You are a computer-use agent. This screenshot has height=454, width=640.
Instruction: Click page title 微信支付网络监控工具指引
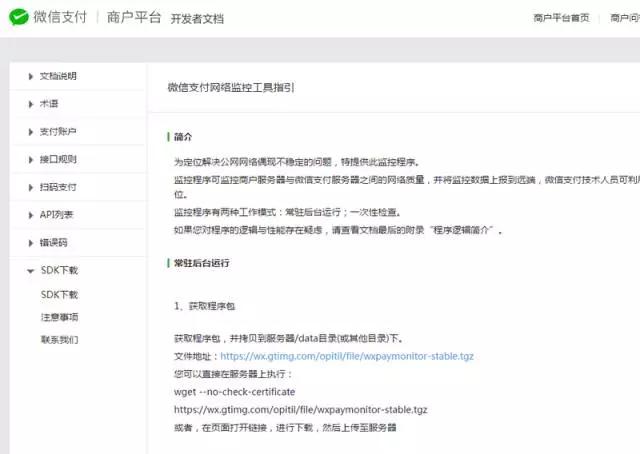(x=231, y=87)
